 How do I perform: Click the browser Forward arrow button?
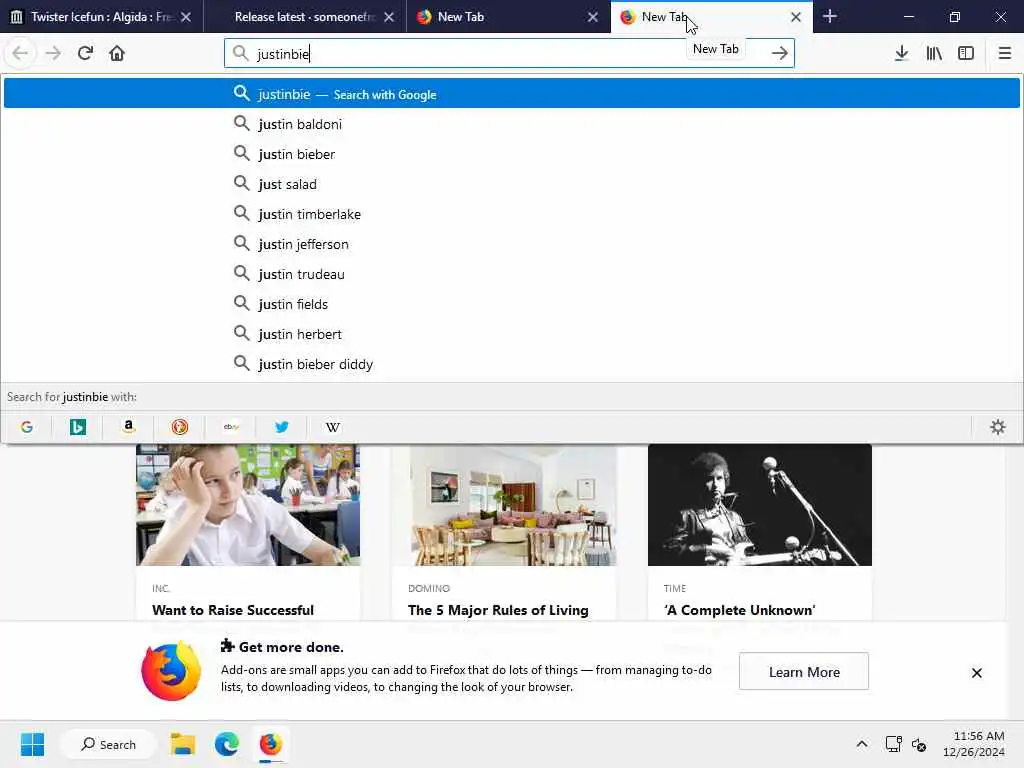pos(53,54)
